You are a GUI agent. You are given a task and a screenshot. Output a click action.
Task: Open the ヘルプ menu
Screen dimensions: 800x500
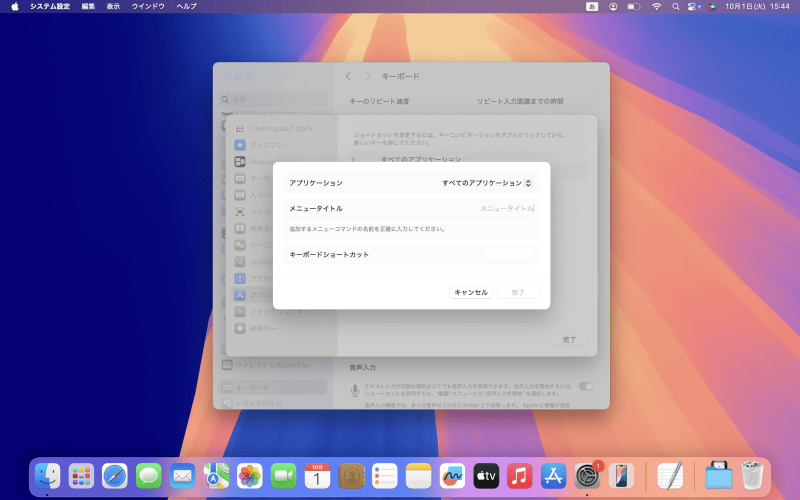click(x=186, y=7)
